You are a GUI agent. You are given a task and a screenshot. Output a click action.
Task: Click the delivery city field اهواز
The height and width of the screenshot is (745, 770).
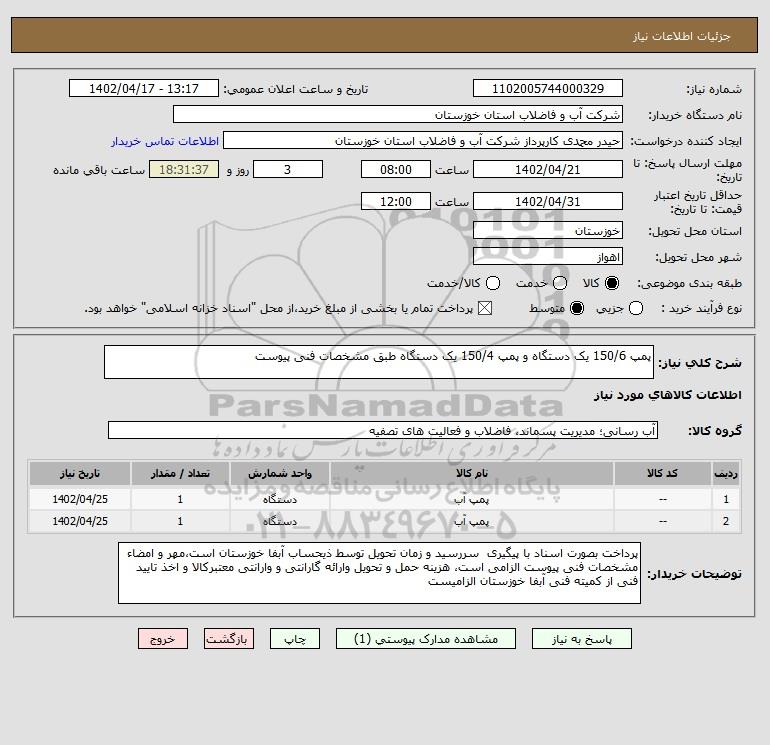click(548, 257)
